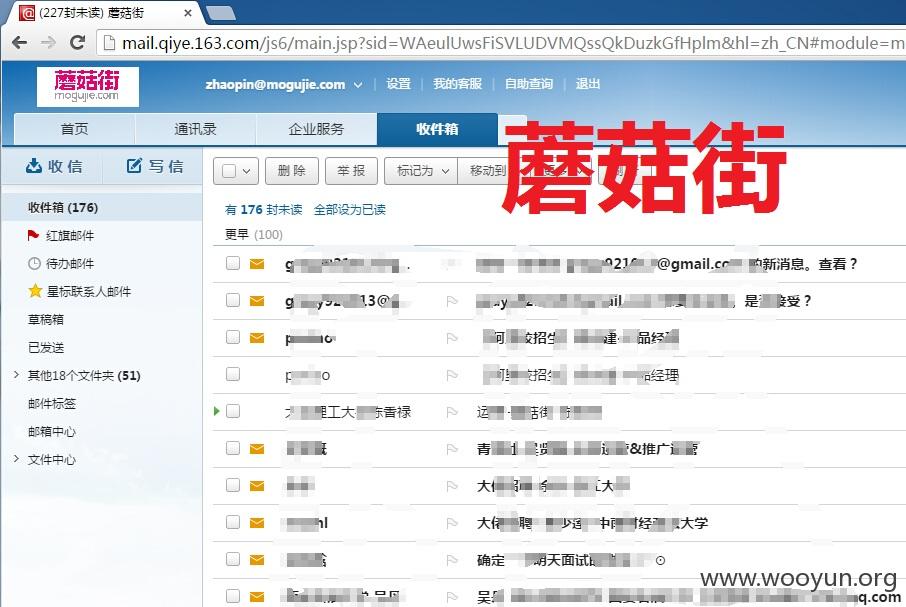Click the green arrow beside 大连理工大学 row
This screenshot has height=607, width=906.
click(x=217, y=411)
